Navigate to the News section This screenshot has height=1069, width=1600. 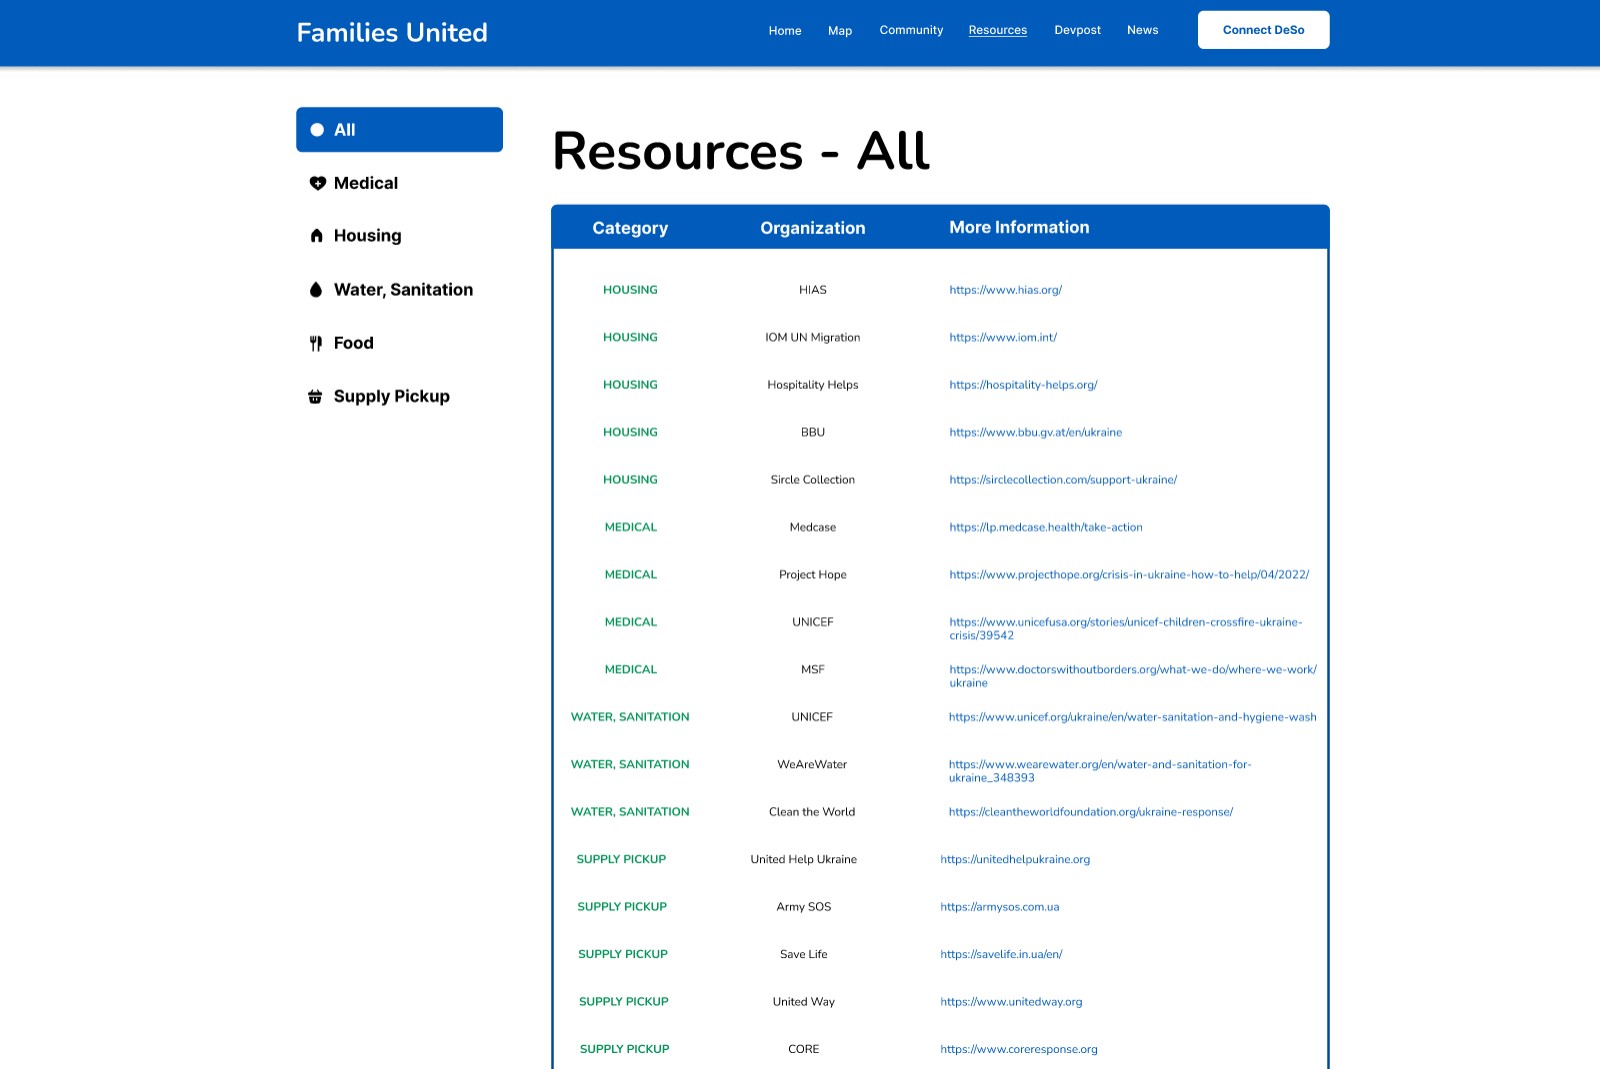(x=1142, y=29)
